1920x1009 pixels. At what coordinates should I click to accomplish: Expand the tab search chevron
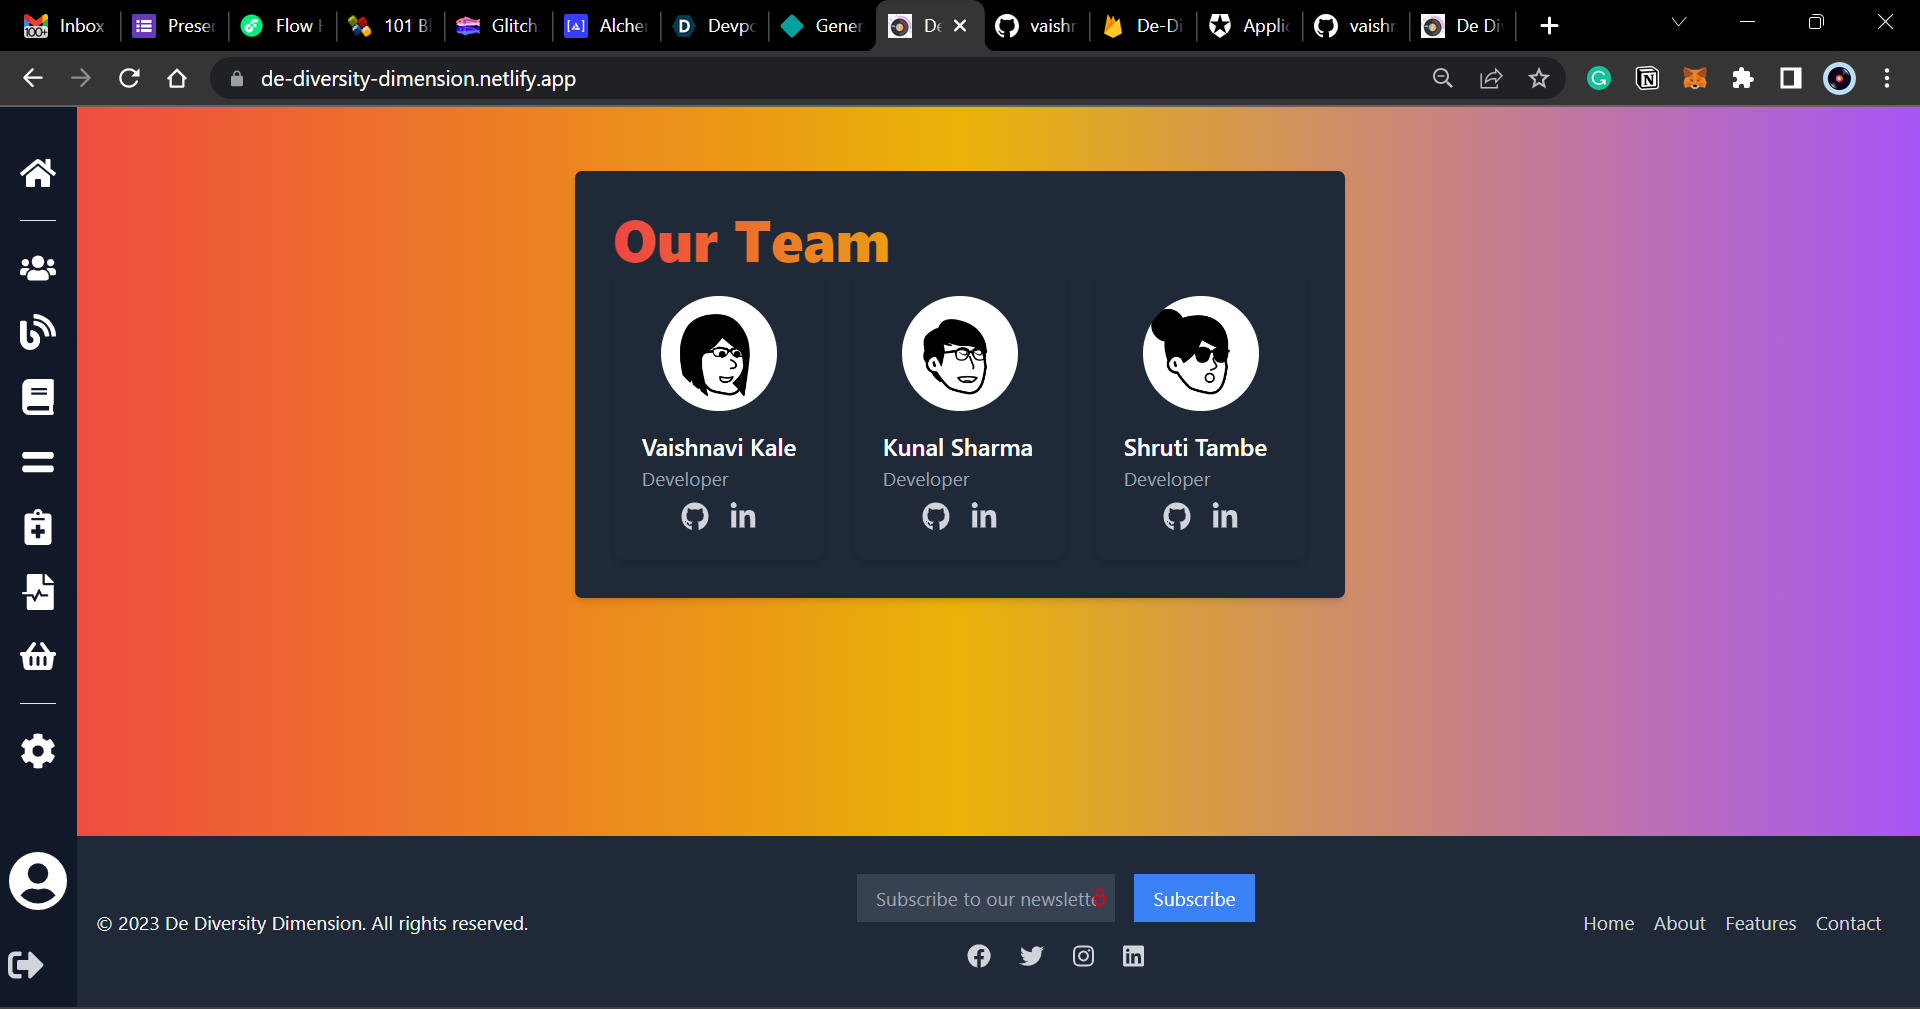pyautogui.click(x=1679, y=22)
